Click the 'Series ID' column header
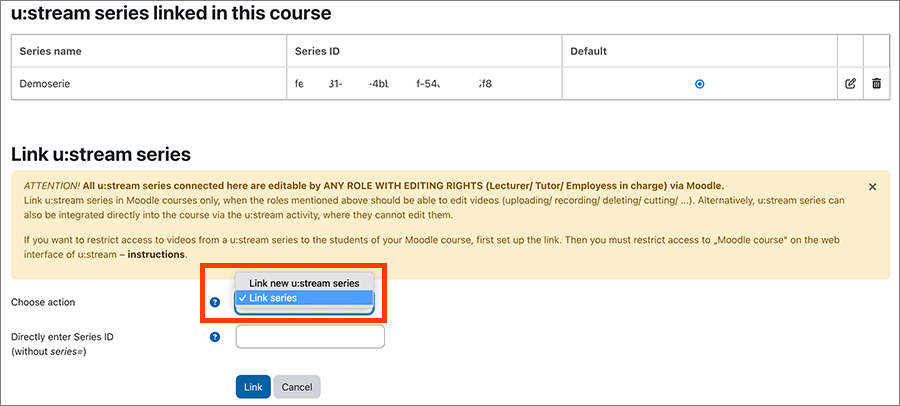This screenshot has width=900, height=406. pyautogui.click(x=319, y=51)
